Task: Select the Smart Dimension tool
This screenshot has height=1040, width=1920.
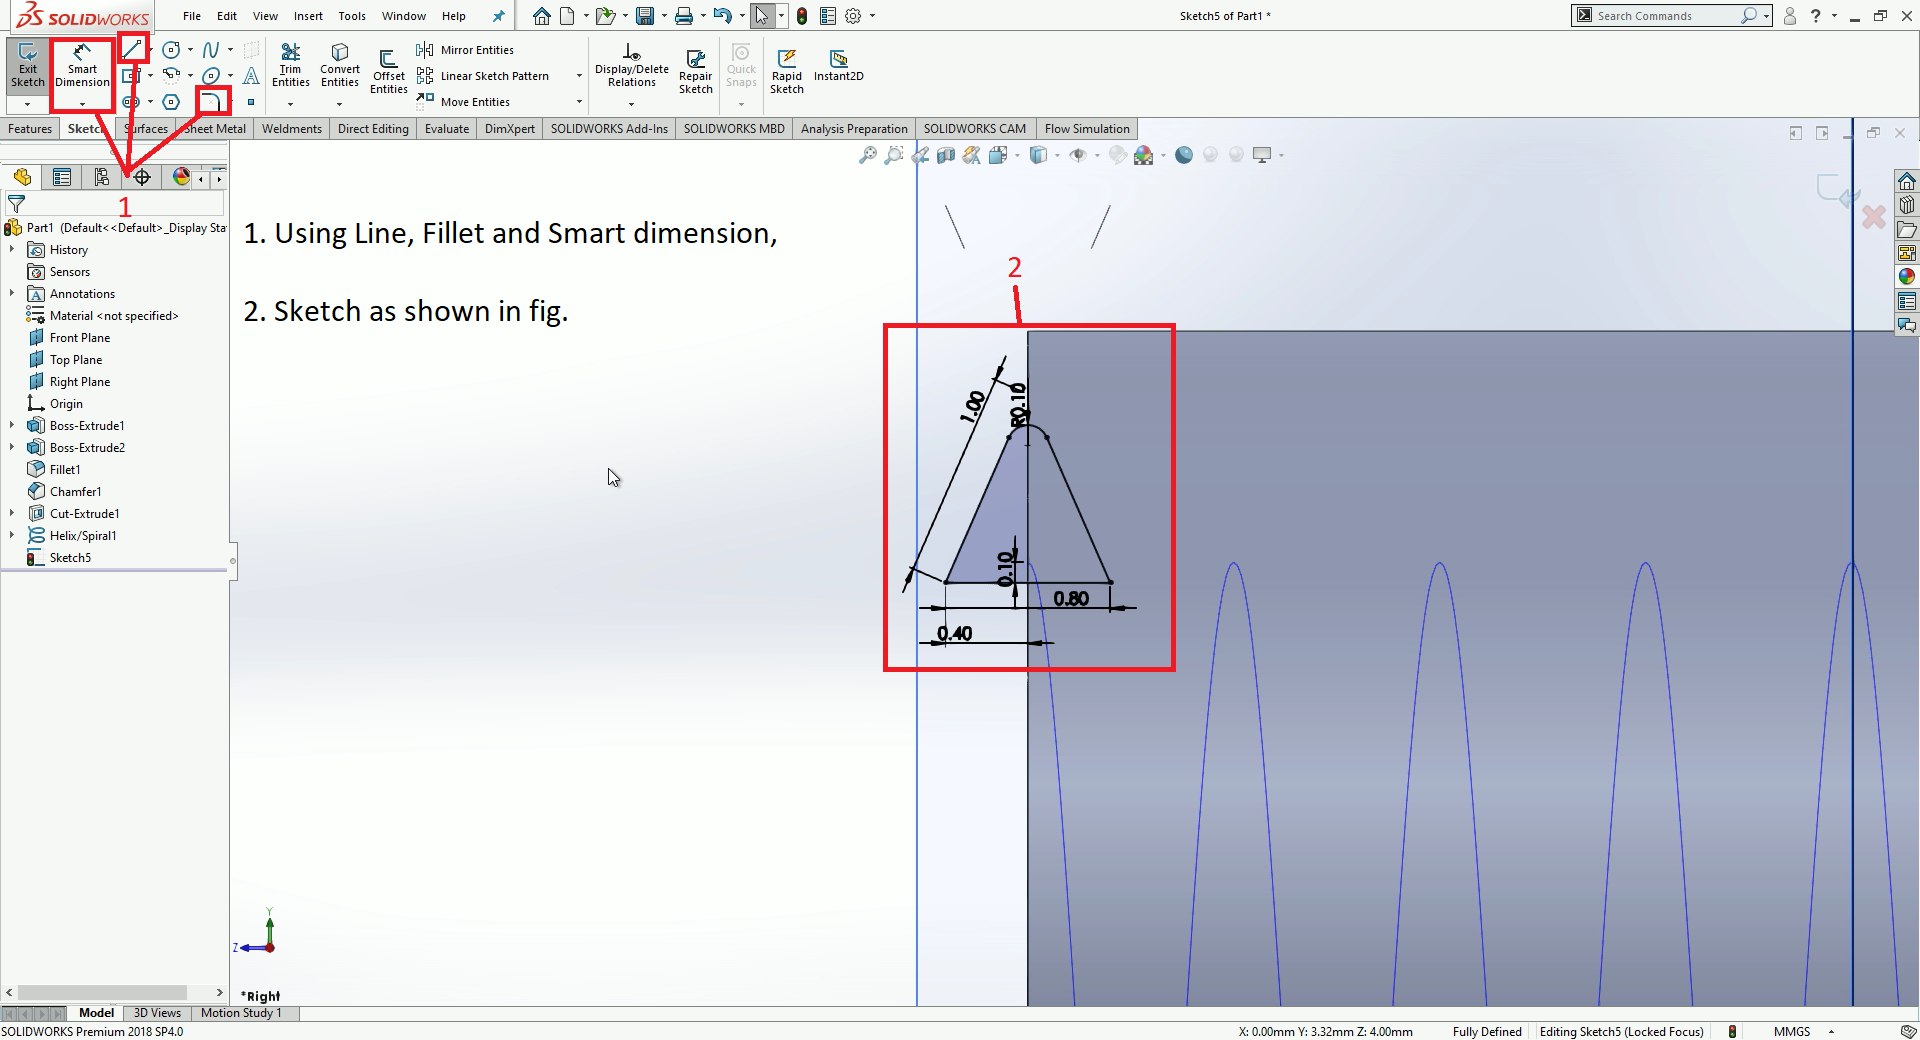Action: click(82, 67)
